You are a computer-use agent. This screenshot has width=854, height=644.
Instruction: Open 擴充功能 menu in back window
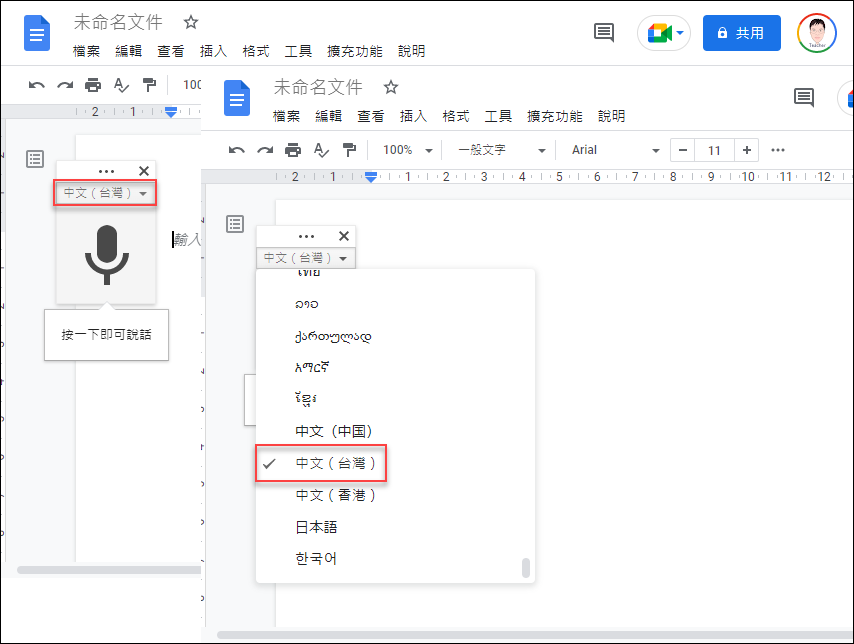pos(355,51)
